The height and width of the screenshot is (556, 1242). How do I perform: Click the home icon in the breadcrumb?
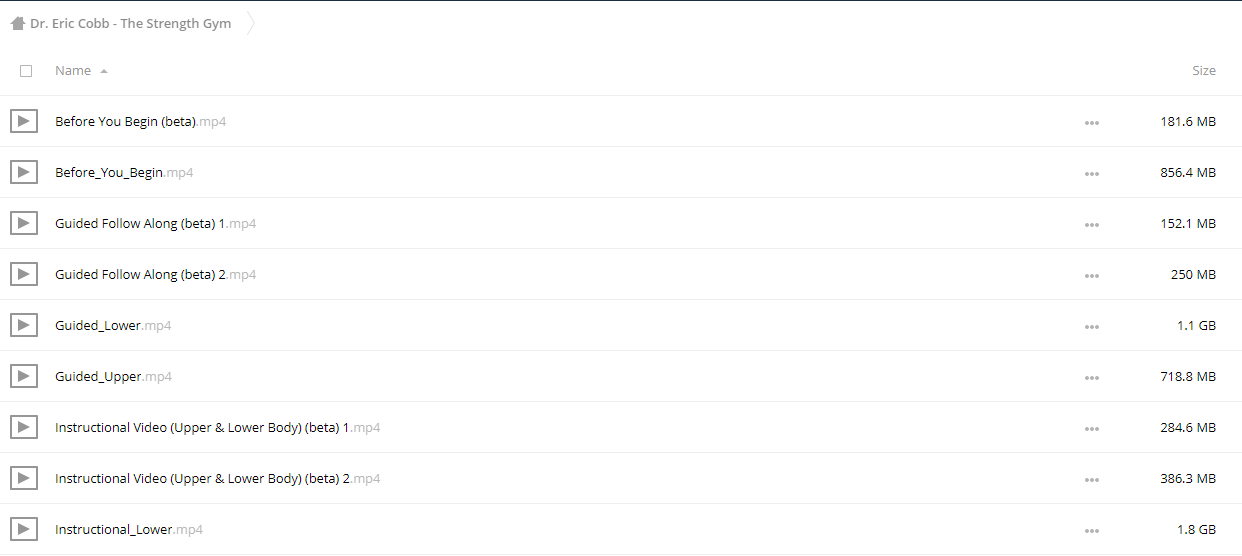click(18, 23)
